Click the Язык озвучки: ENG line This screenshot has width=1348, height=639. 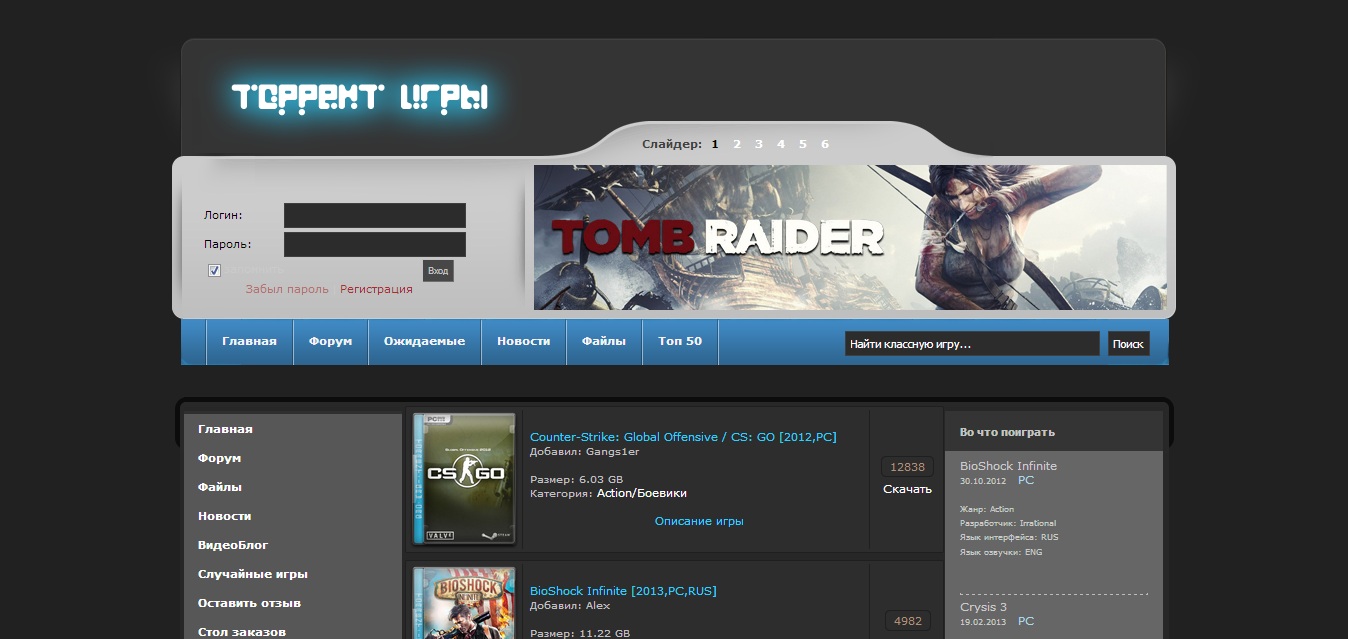coord(1001,552)
